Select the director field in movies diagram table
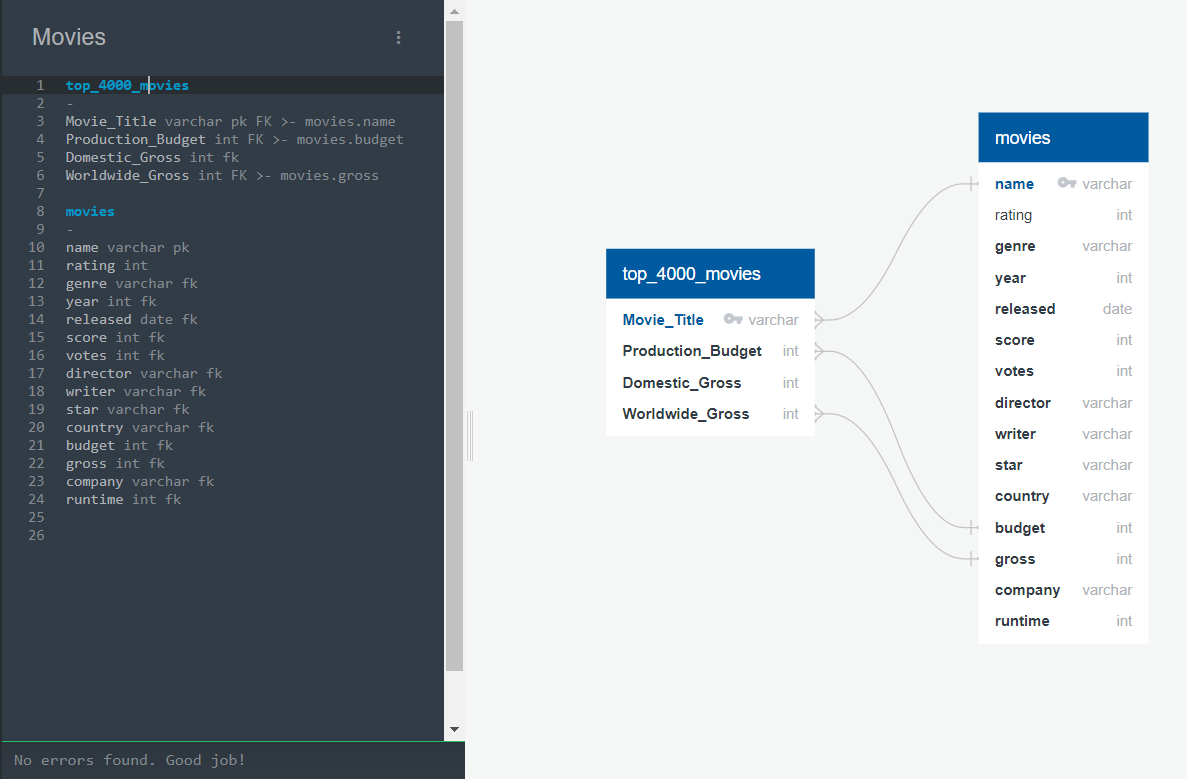 (x=1063, y=403)
